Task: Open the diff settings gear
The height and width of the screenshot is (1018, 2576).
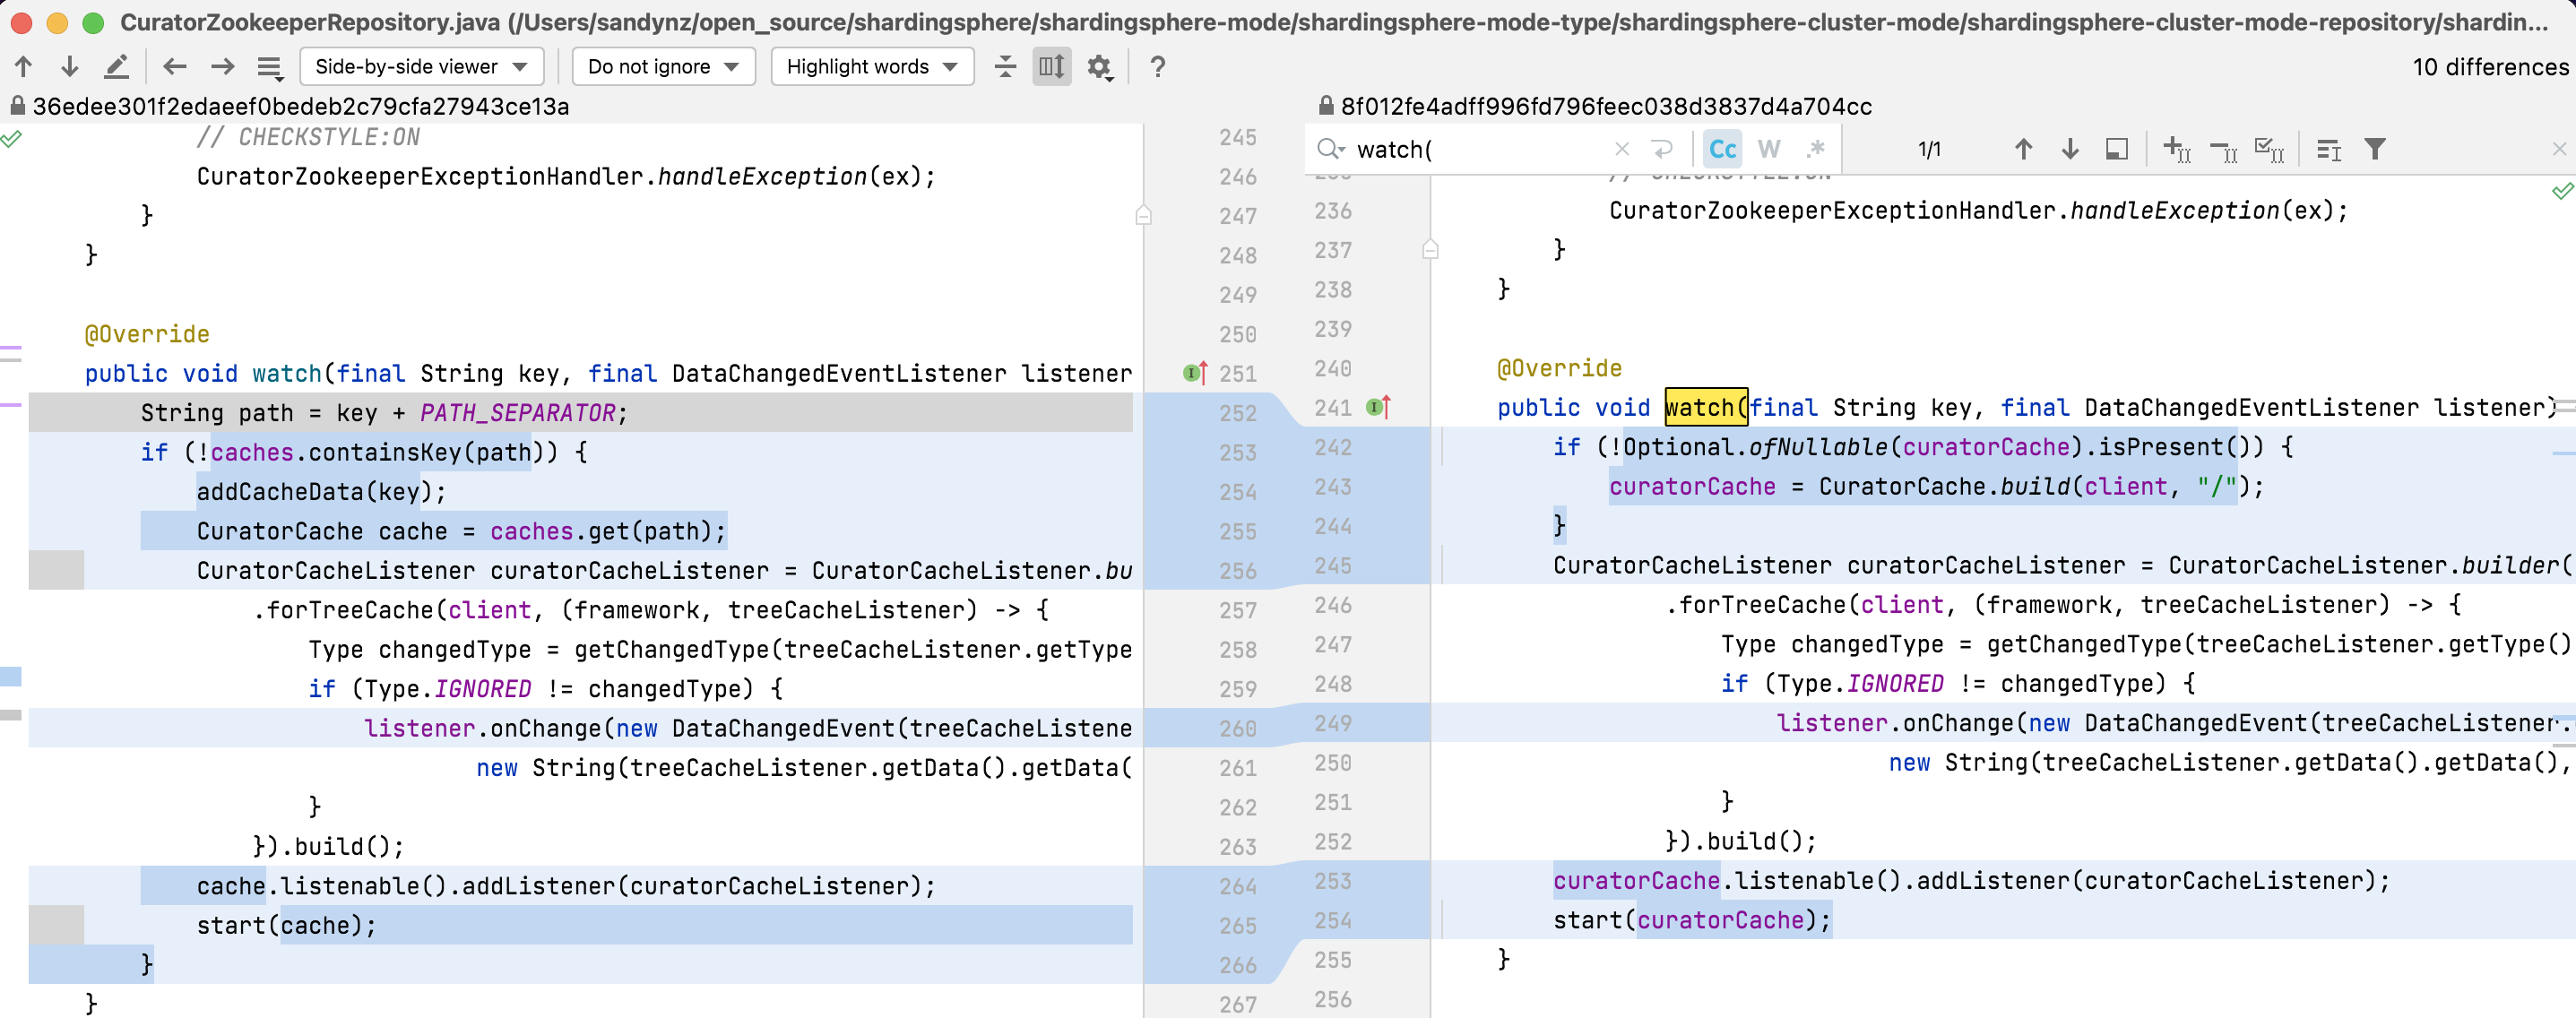Action: [1100, 67]
